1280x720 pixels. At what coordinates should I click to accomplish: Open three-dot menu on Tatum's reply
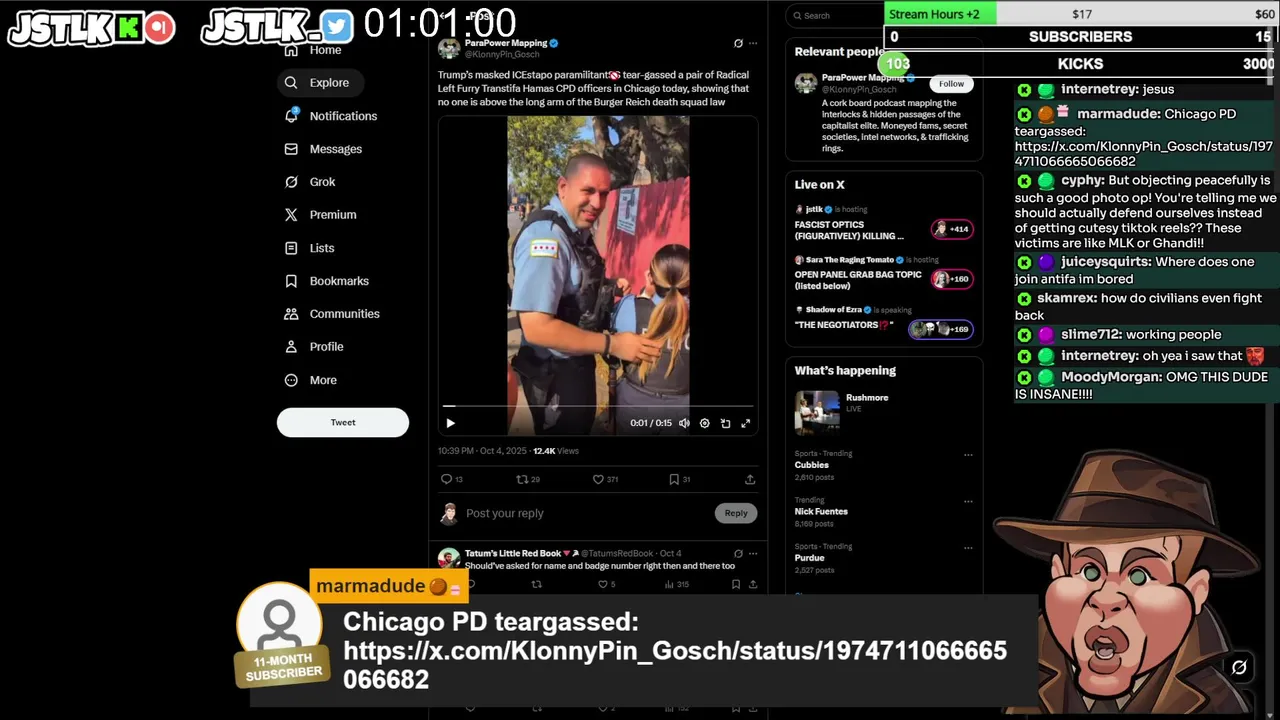[753, 553]
